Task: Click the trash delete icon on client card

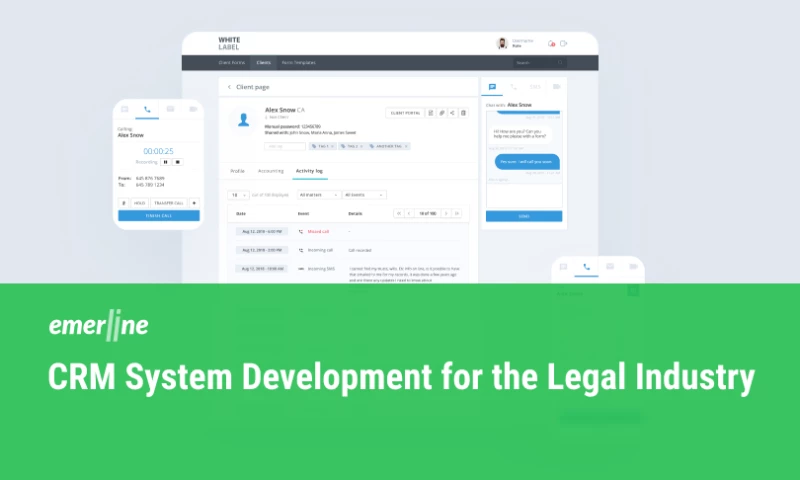Action: click(x=463, y=113)
